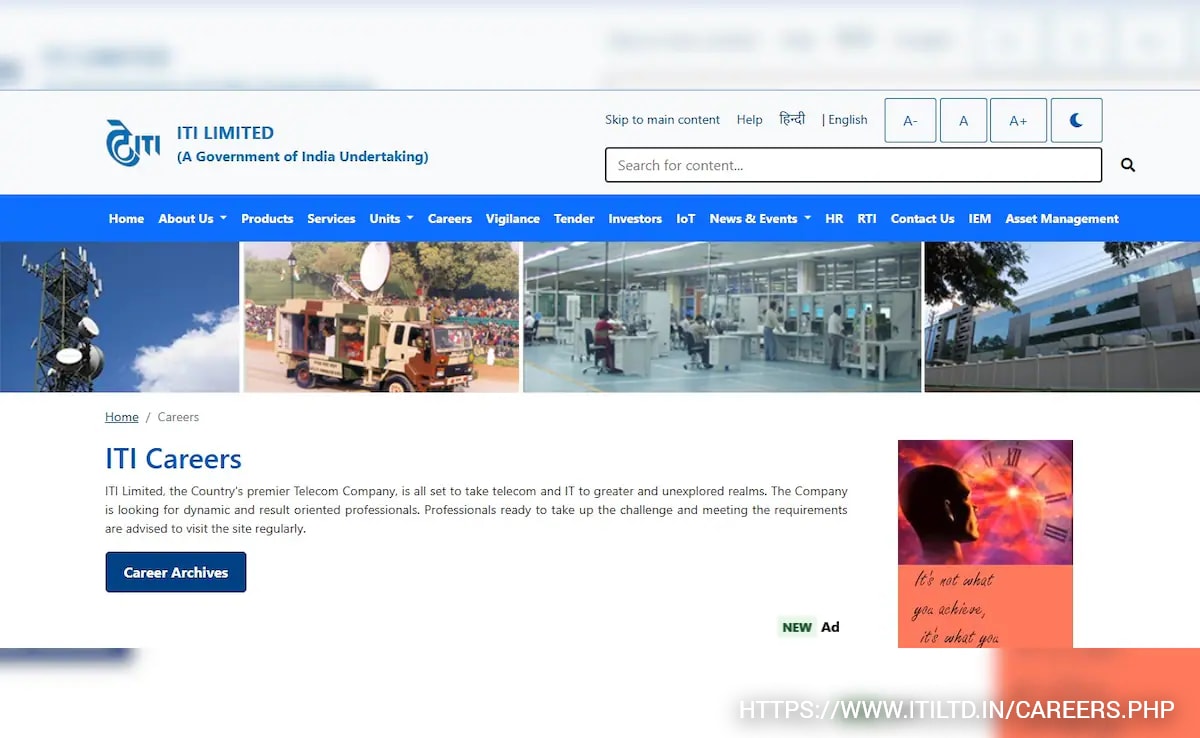This screenshot has height=738, width=1200.
Task: Open the News & Events dropdown
Action: 759,218
